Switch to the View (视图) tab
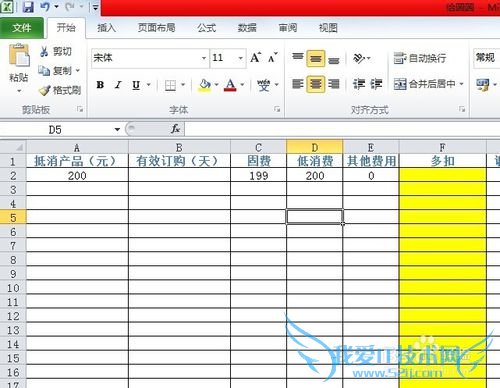The width and height of the screenshot is (500, 388). click(x=328, y=28)
